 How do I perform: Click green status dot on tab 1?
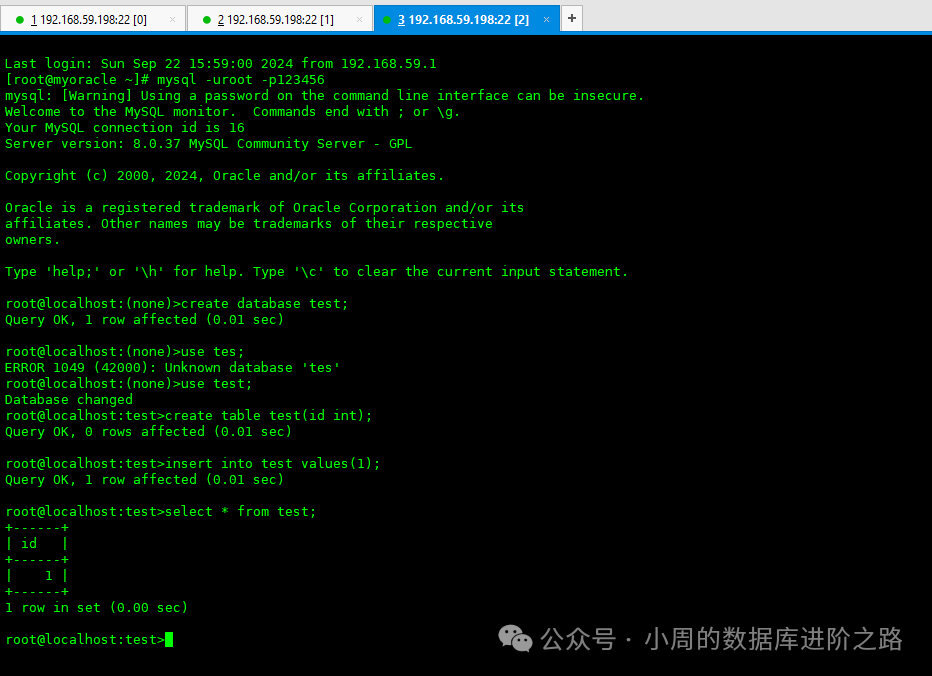(x=20, y=20)
